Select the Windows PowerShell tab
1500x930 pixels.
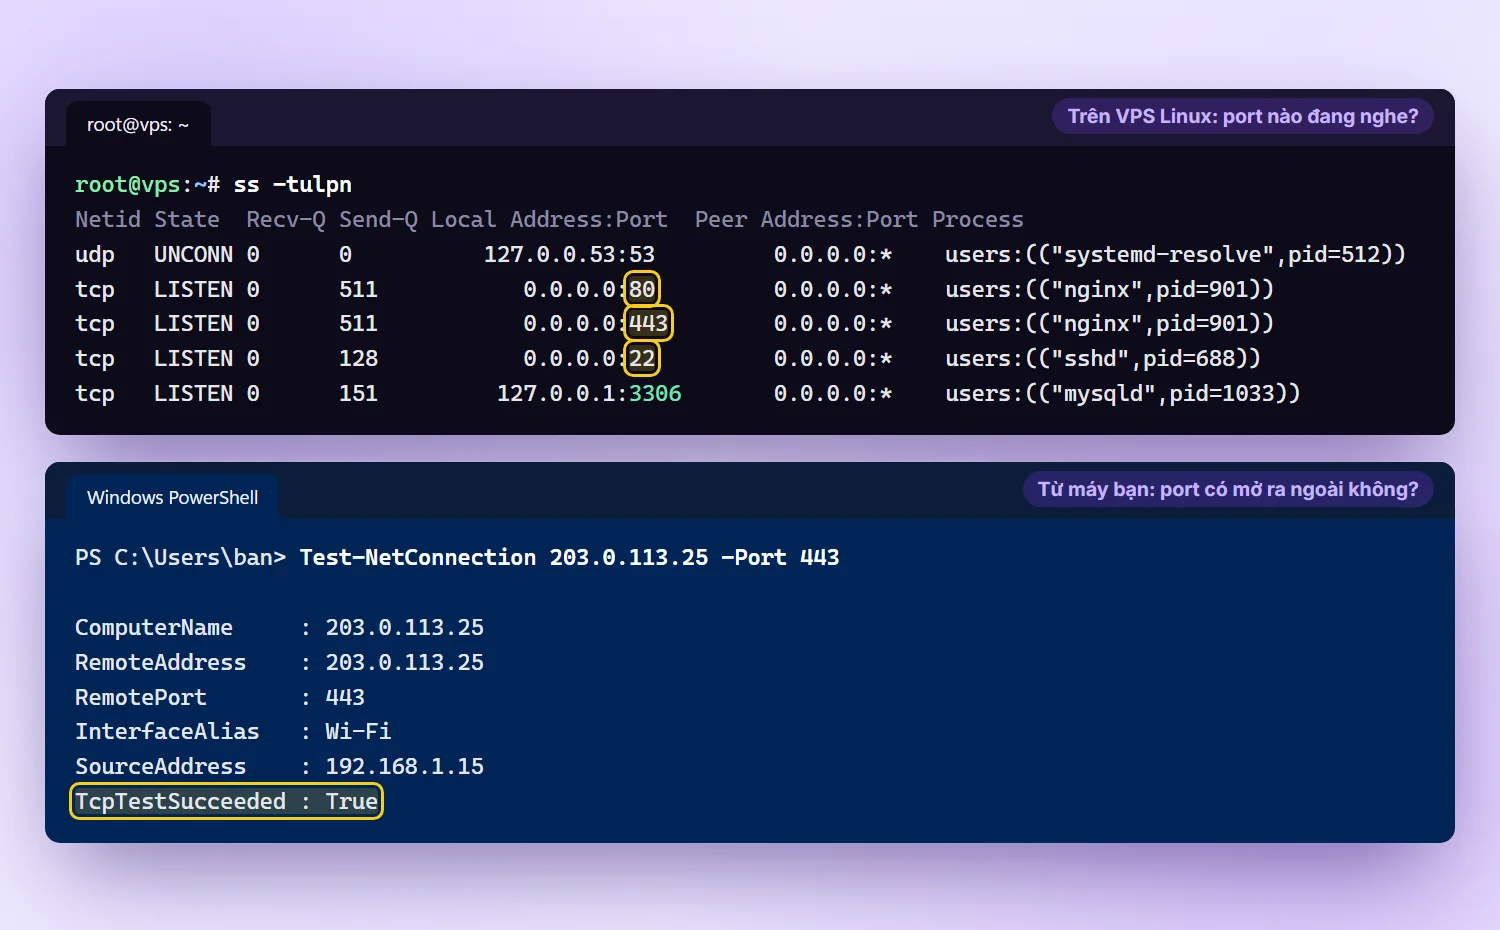click(172, 497)
